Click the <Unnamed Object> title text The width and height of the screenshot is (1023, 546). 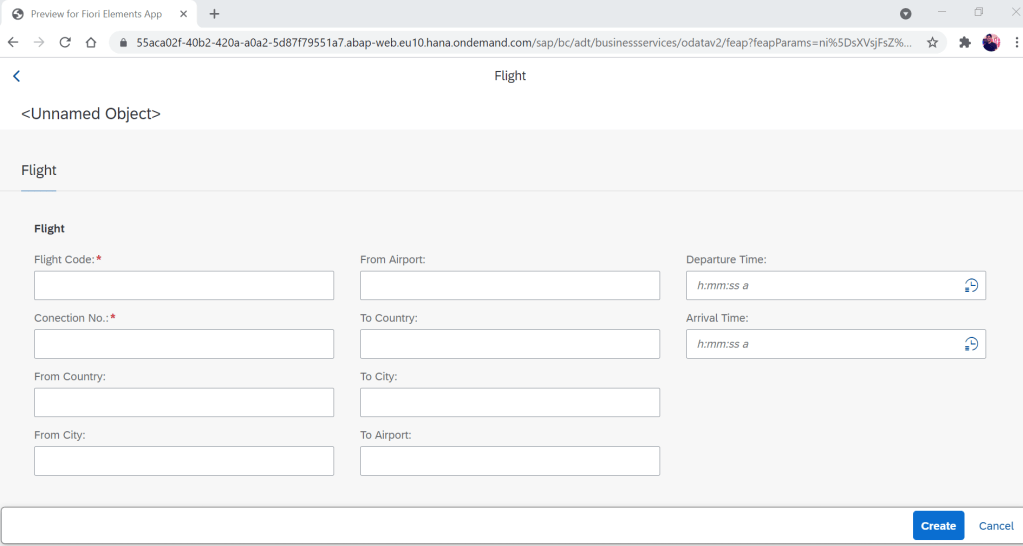coord(91,114)
